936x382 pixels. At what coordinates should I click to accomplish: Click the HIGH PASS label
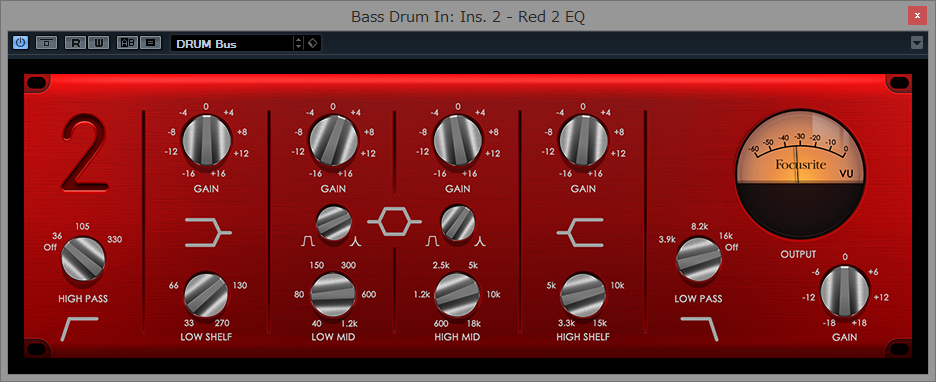coord(83,298)
